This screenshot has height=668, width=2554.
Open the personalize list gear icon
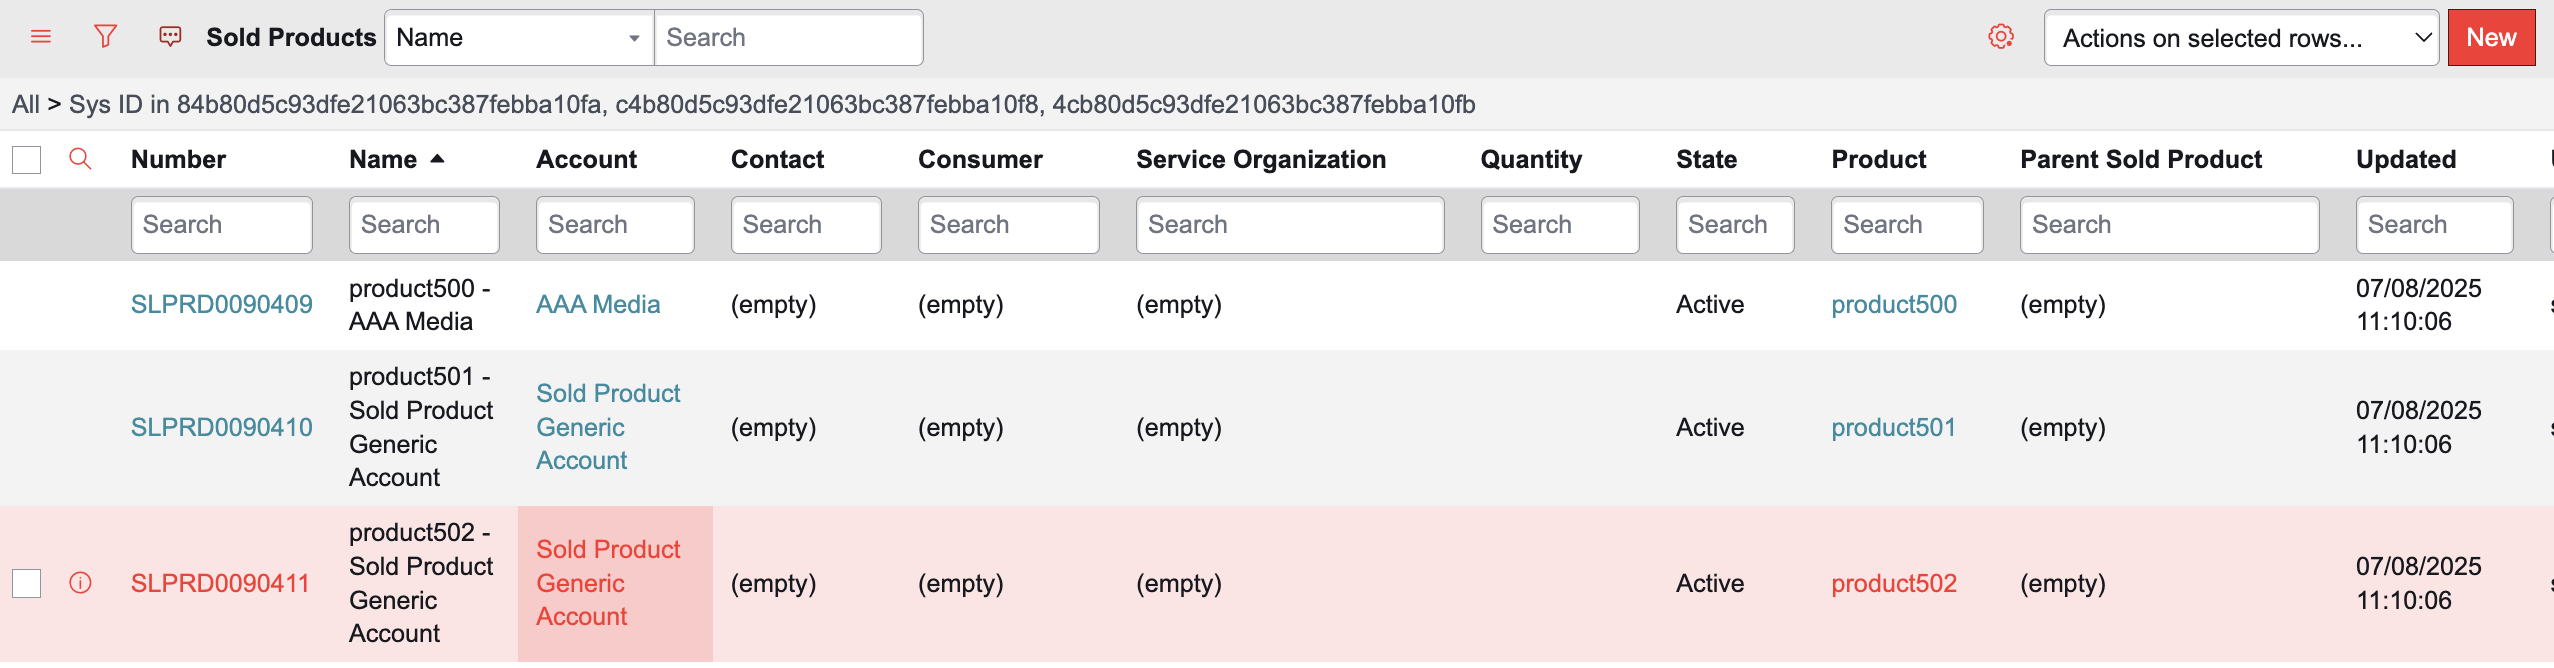coord(2000,37)
